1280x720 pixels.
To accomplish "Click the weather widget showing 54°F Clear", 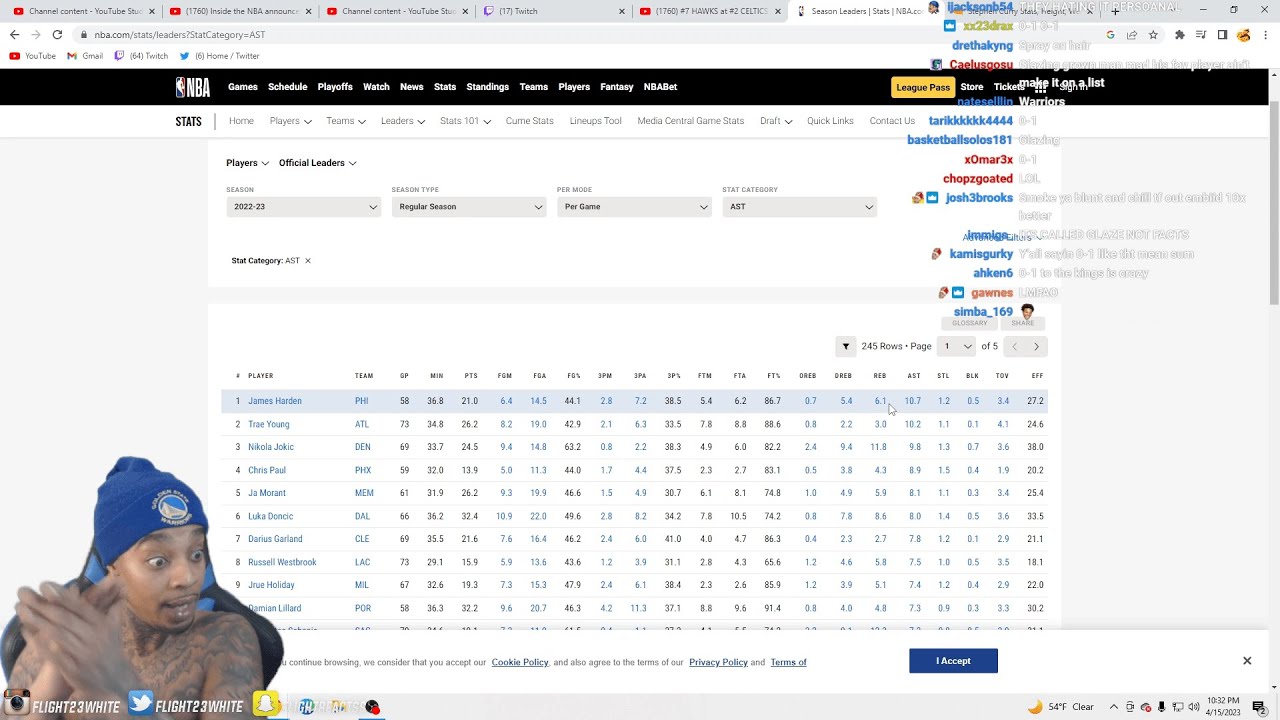I will [1060, 707].
